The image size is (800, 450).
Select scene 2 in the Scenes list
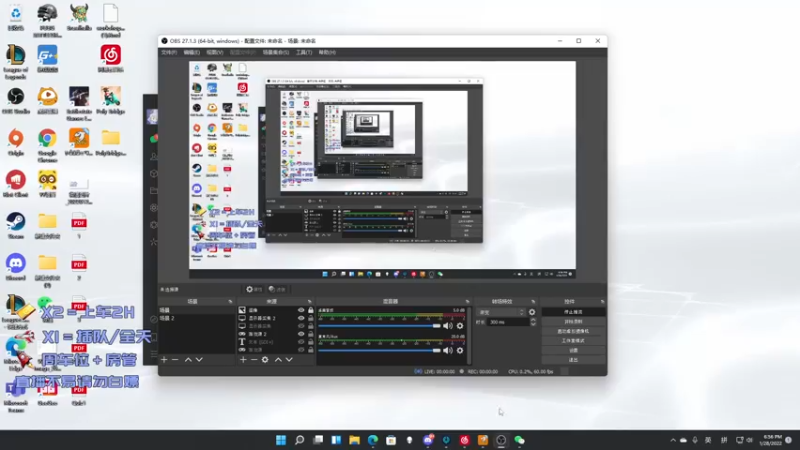point(195,318)
